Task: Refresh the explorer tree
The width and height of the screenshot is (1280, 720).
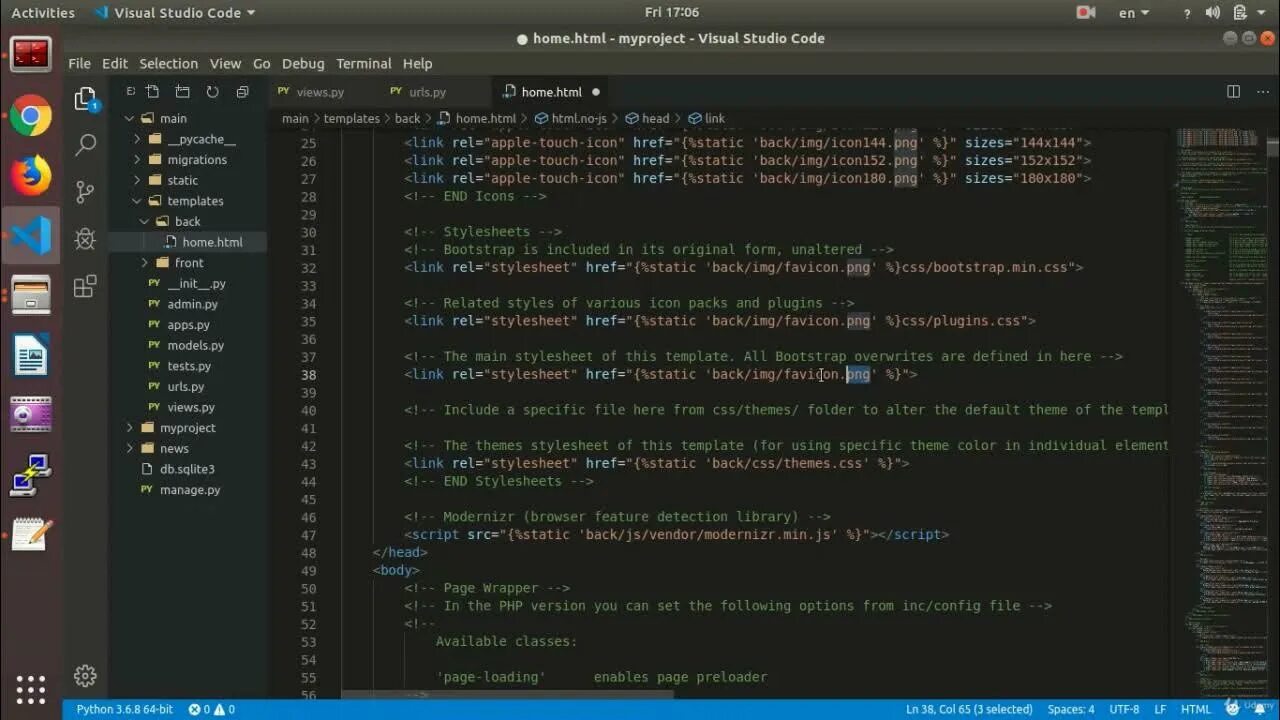Action: (x=212, y=91)
